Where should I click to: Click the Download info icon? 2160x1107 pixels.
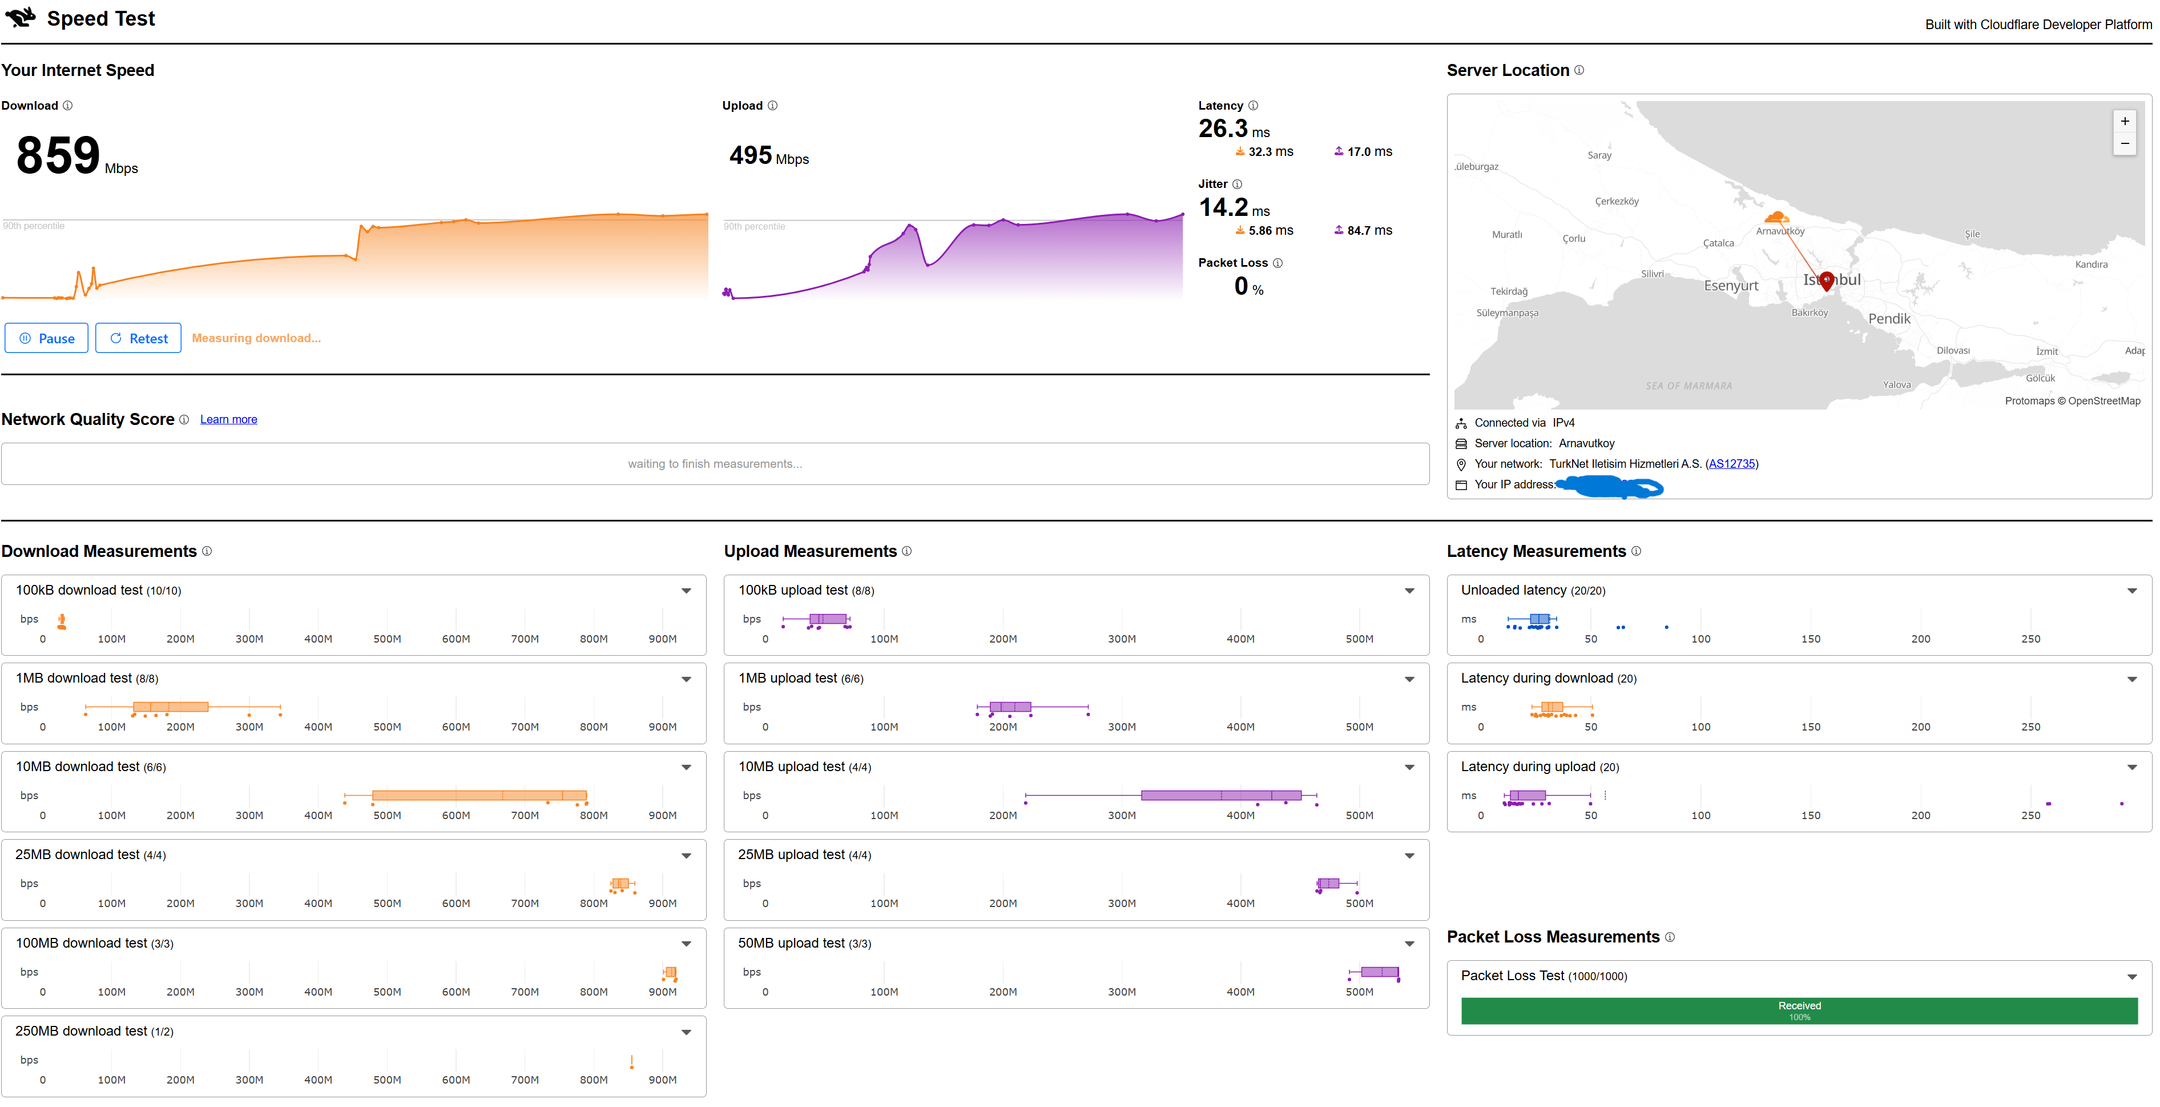click(68, 106)
